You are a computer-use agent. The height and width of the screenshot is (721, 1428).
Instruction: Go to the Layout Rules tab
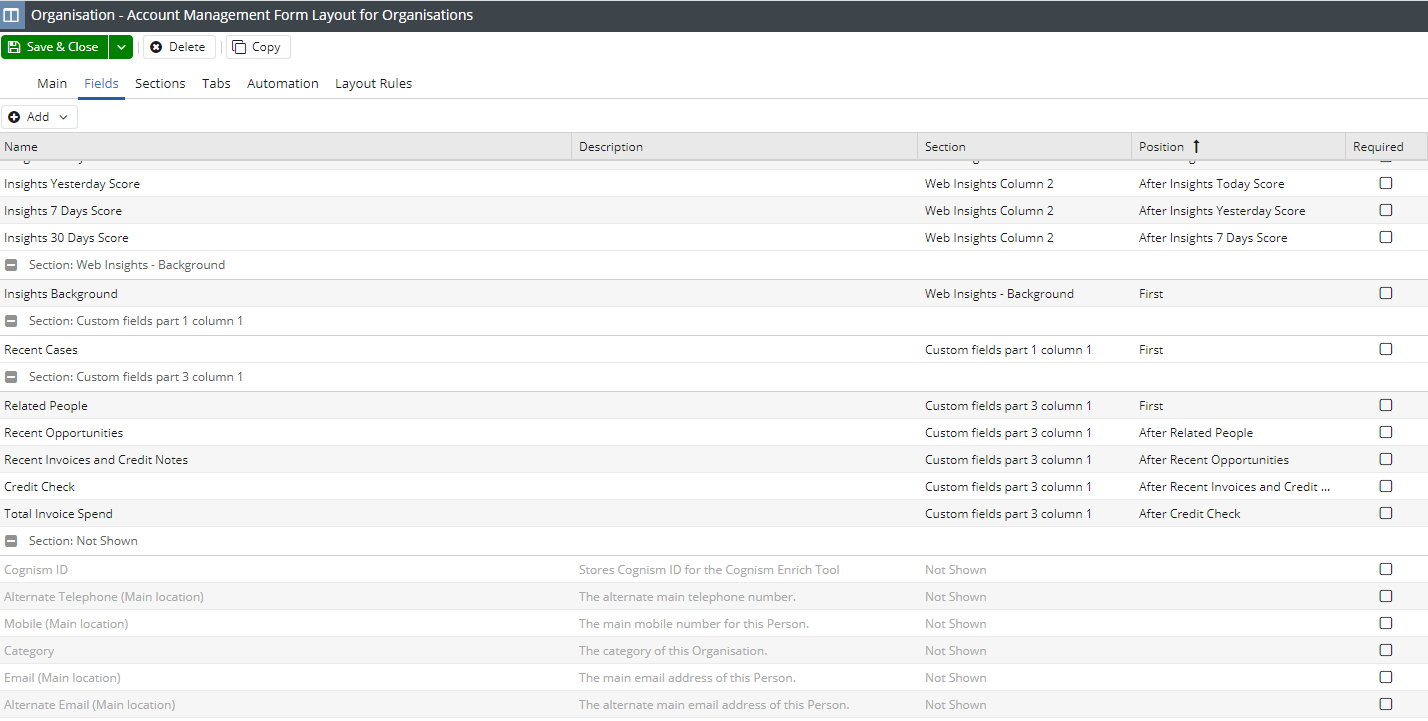[373, 83]
